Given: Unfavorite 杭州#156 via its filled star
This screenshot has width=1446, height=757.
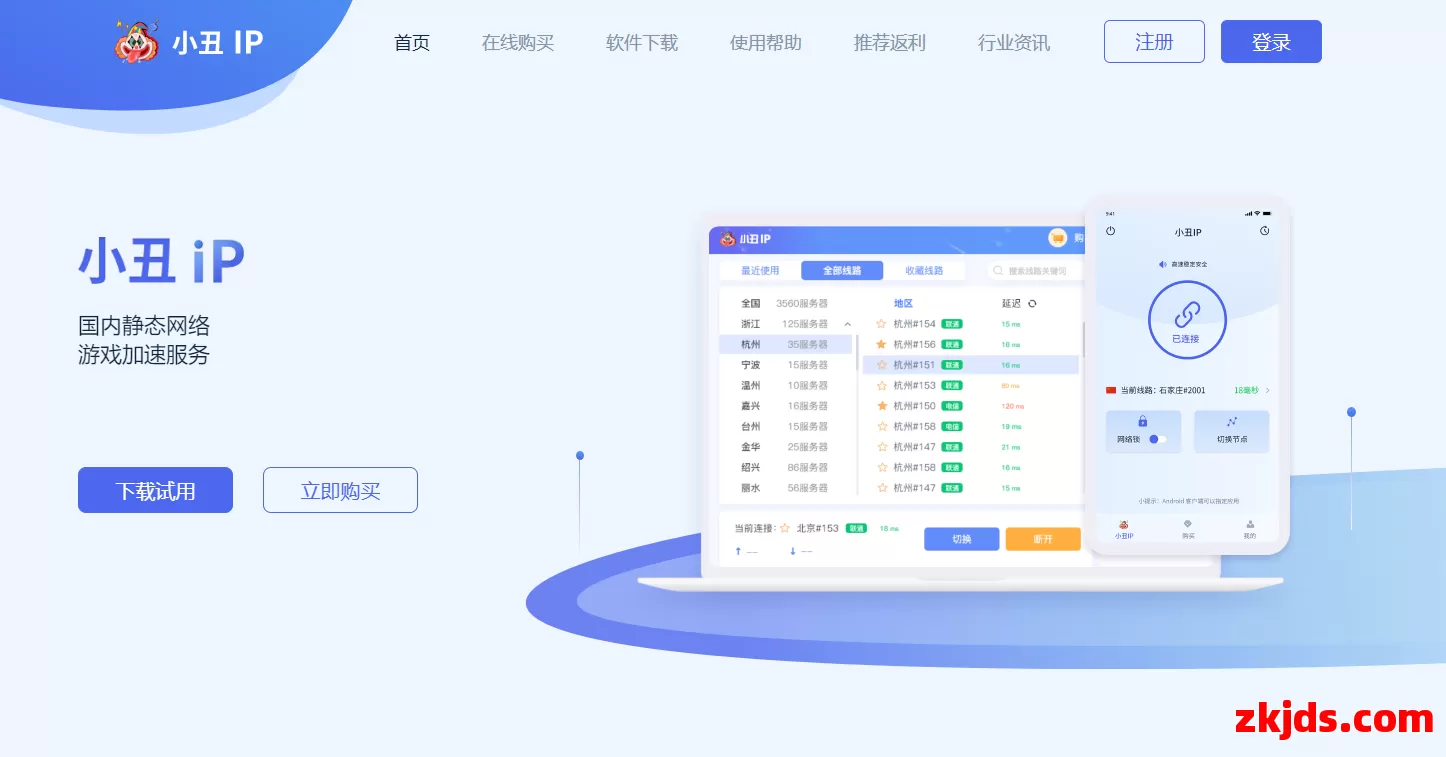Looking at the screenshot, I should coord(881,344).
